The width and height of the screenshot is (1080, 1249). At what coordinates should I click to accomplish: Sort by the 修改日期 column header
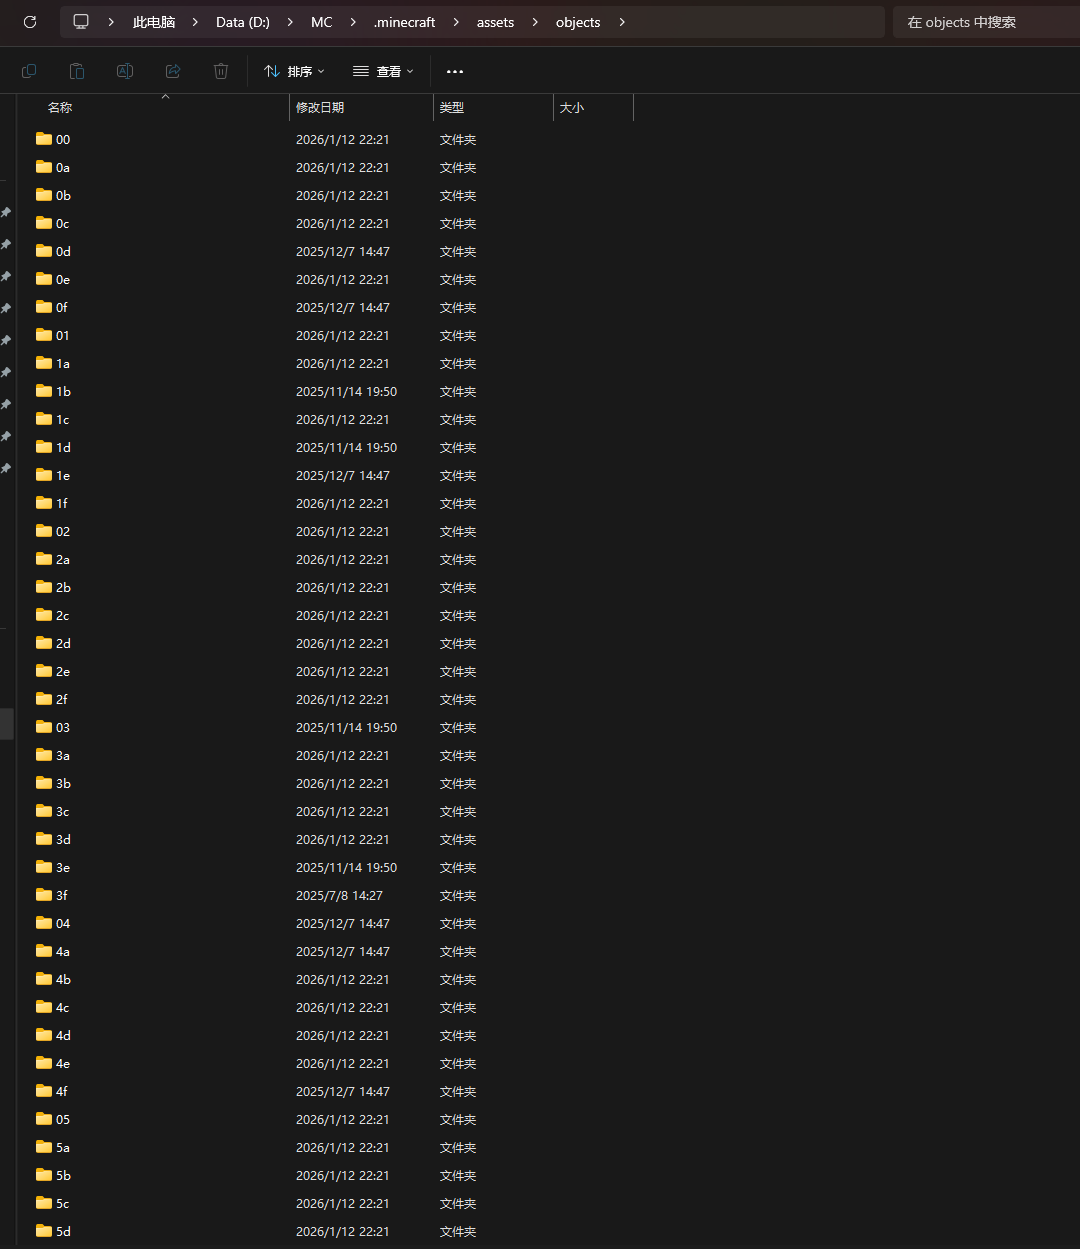click(x=320, y=107)
